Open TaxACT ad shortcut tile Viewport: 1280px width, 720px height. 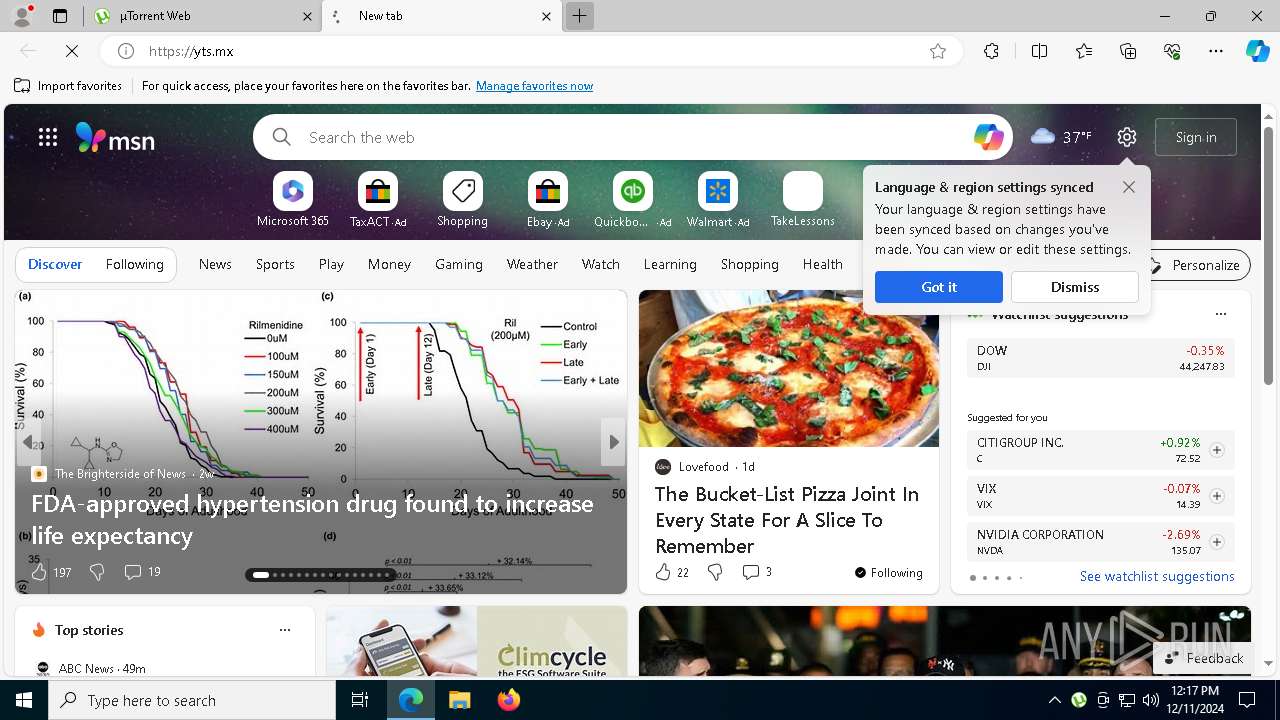click(x=378, y=200)
